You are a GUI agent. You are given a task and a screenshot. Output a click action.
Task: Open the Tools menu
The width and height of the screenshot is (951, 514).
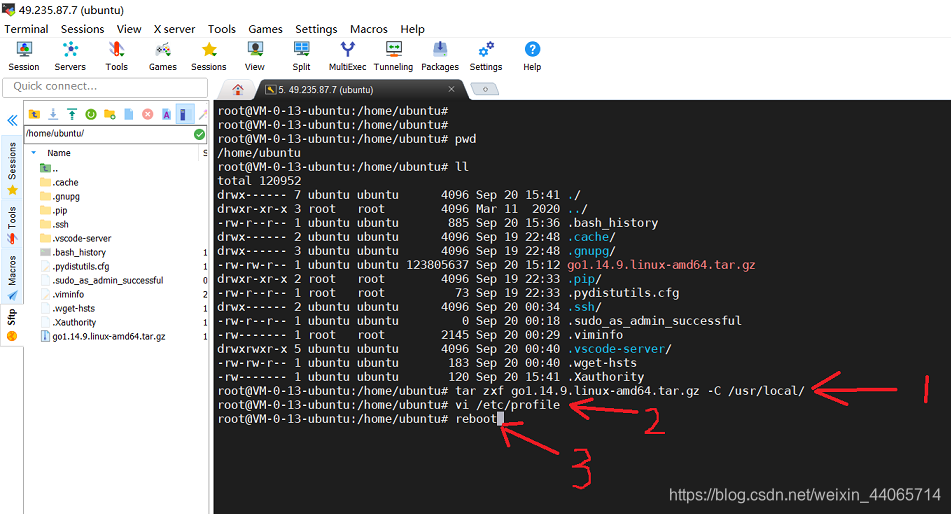(x=221, y=29)
